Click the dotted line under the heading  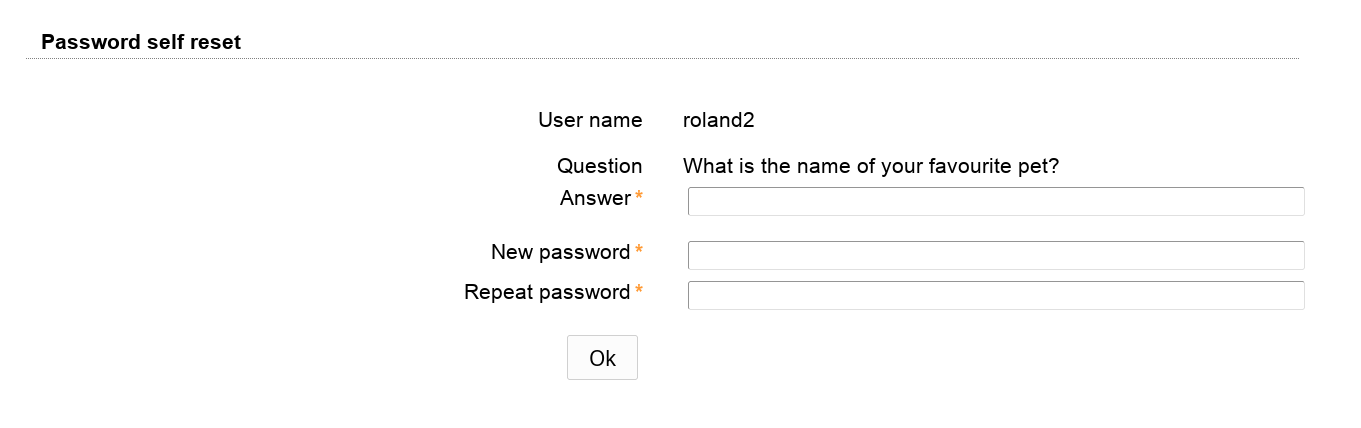click(x=662, y=59)
